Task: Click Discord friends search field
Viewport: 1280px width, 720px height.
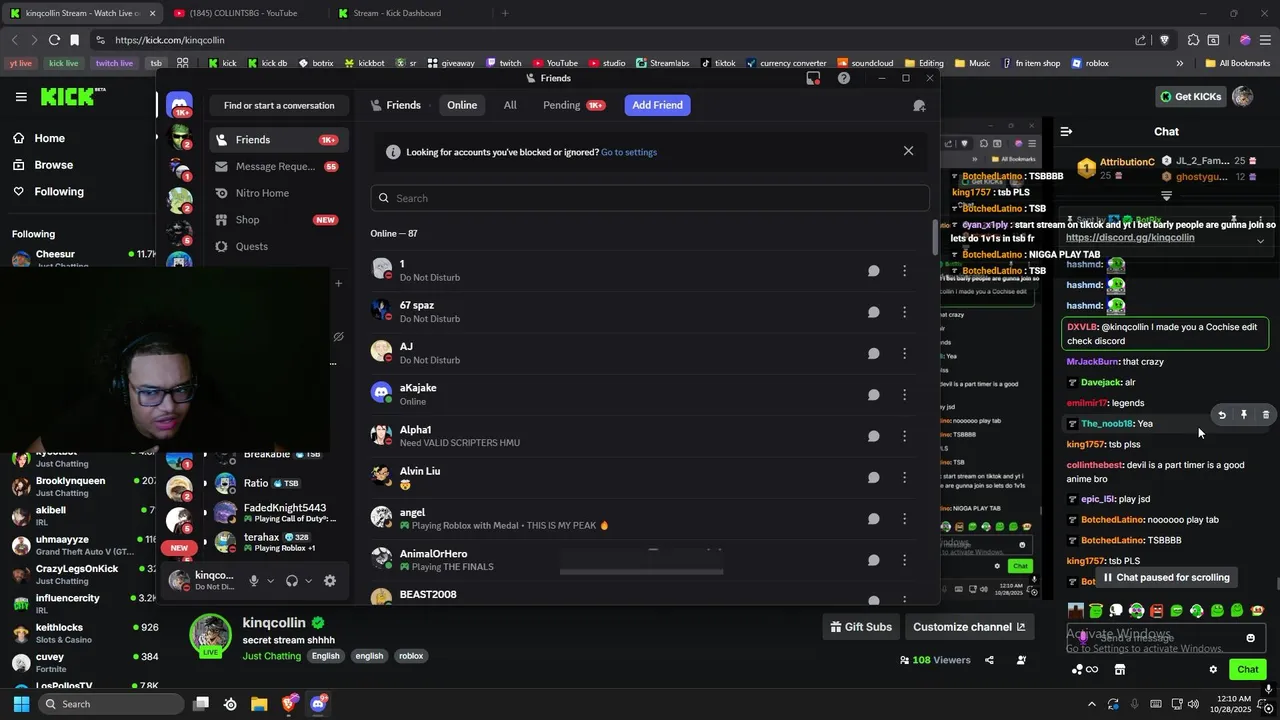Action: [x=650, y=198]
